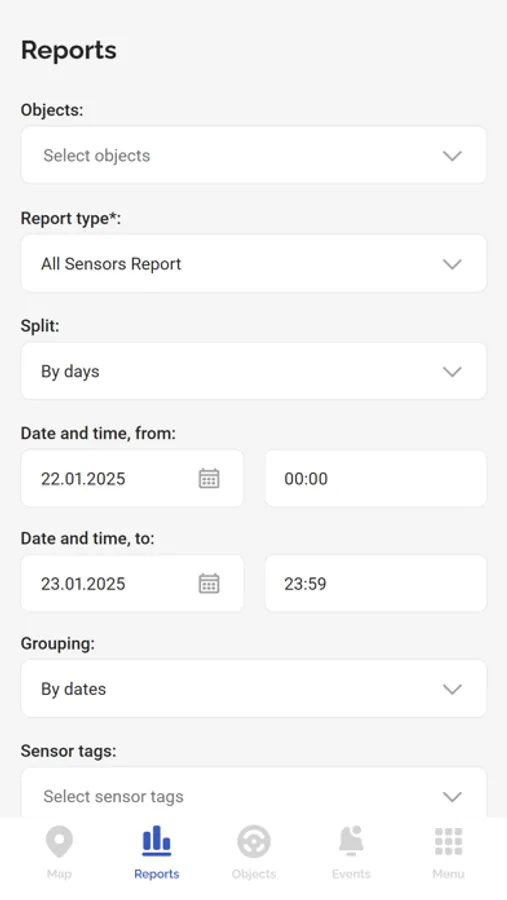Click the Split: label
This screenshot has height=900, width=507.
click(40, 326)
